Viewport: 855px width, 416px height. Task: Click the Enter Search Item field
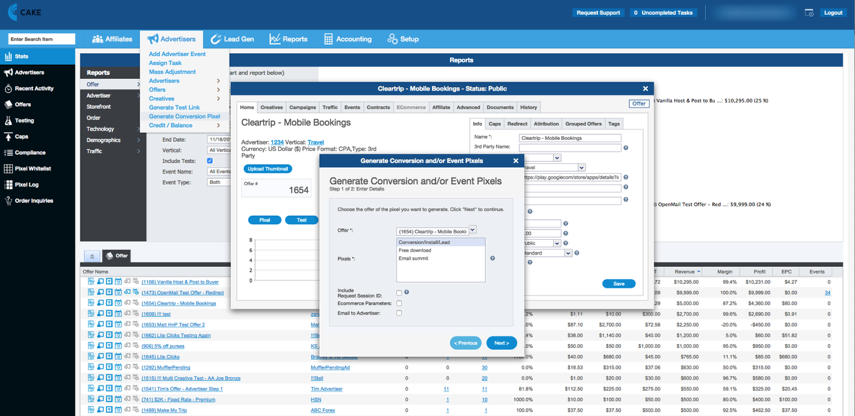(x=41, y=39)
